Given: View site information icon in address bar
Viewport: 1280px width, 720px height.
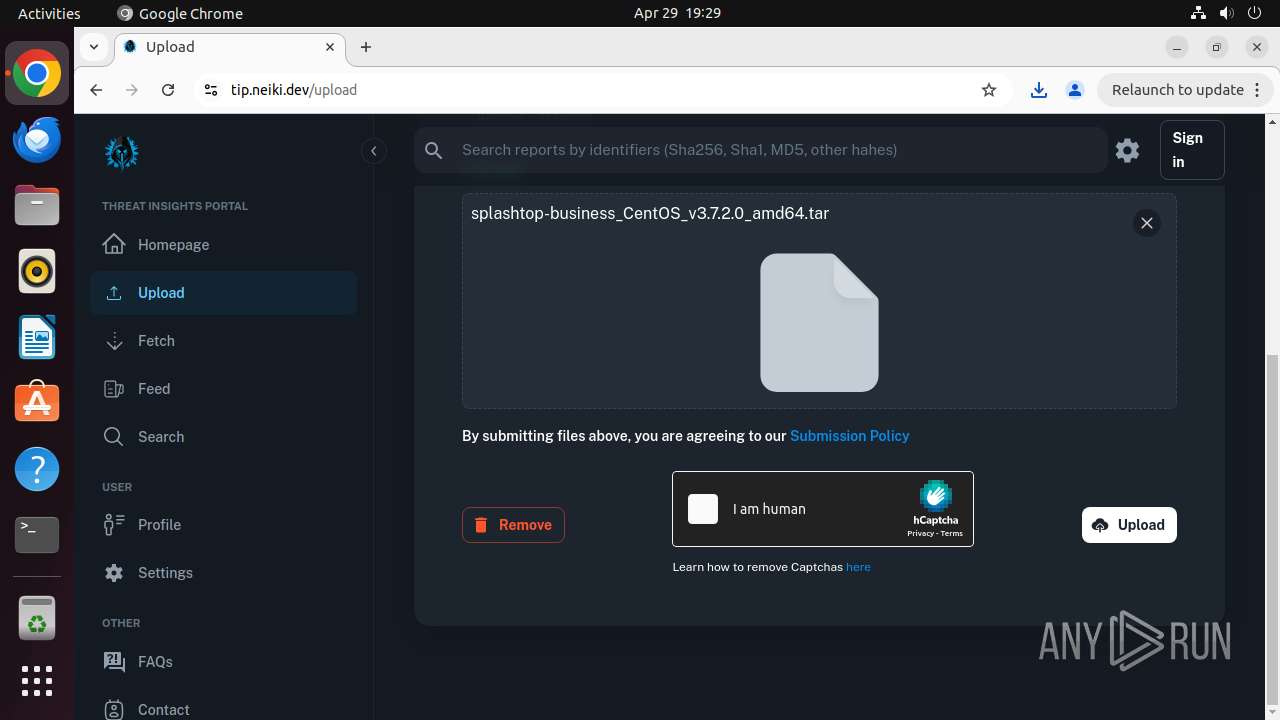Looking at the screenshot, I should [x=210, y=90].
